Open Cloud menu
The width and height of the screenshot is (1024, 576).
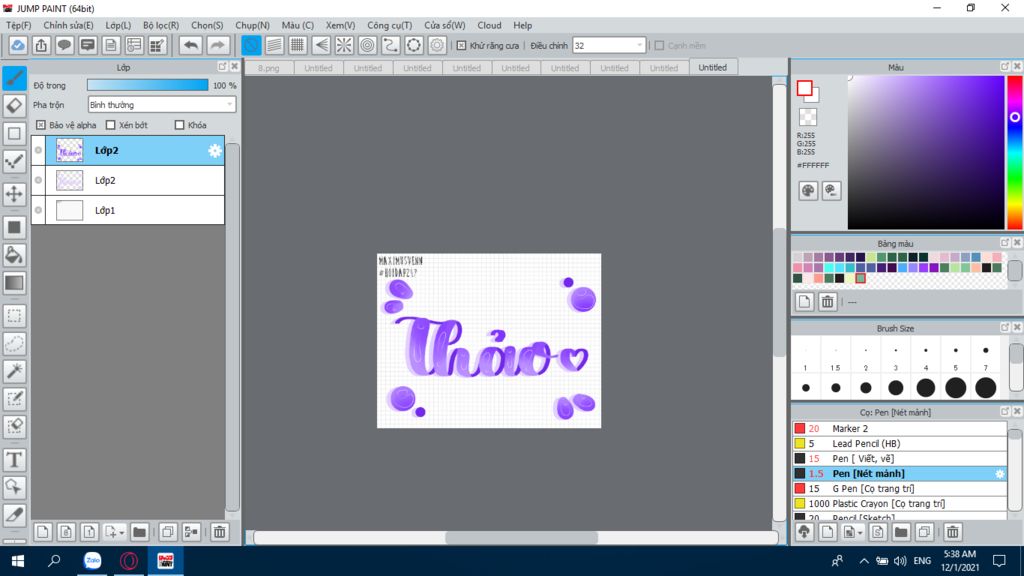coord(489,25)
